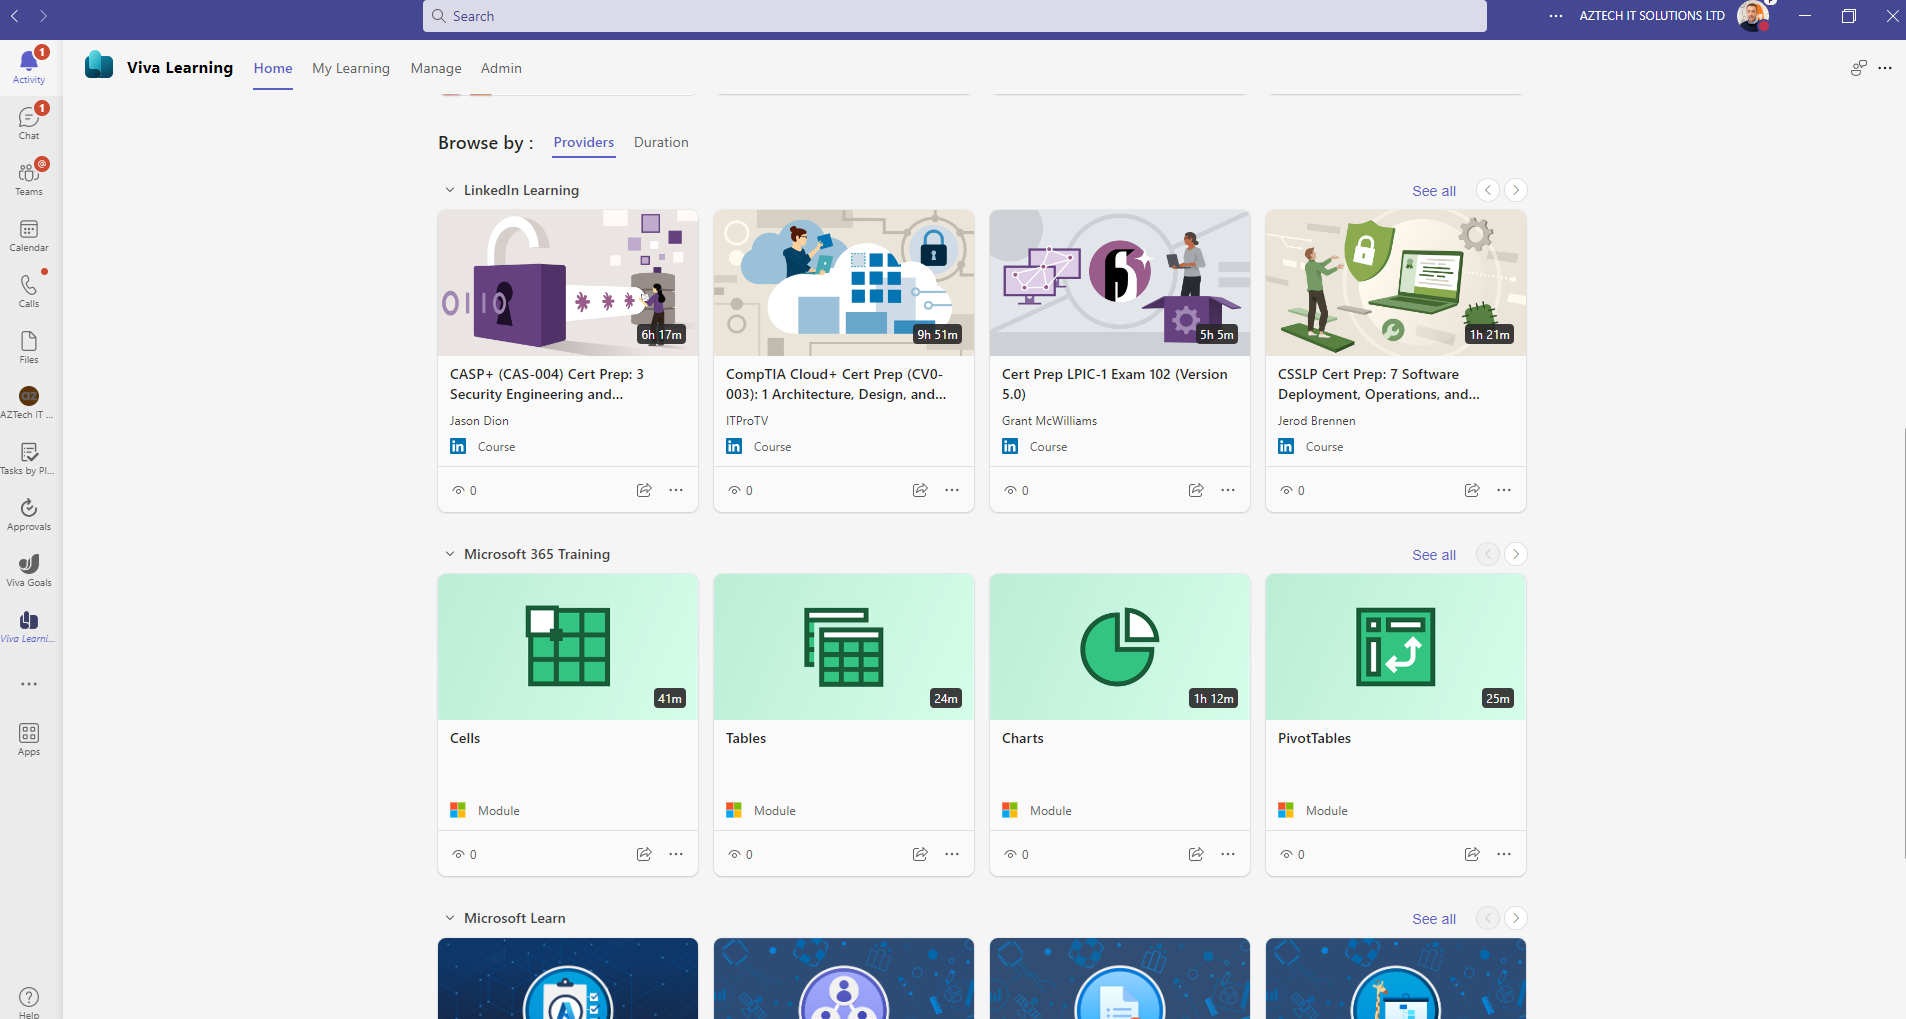Show next Microsoft 365 Training courses
Screen dimensions: 1906x1019
pyautogui.click(x=1516, y=553)
